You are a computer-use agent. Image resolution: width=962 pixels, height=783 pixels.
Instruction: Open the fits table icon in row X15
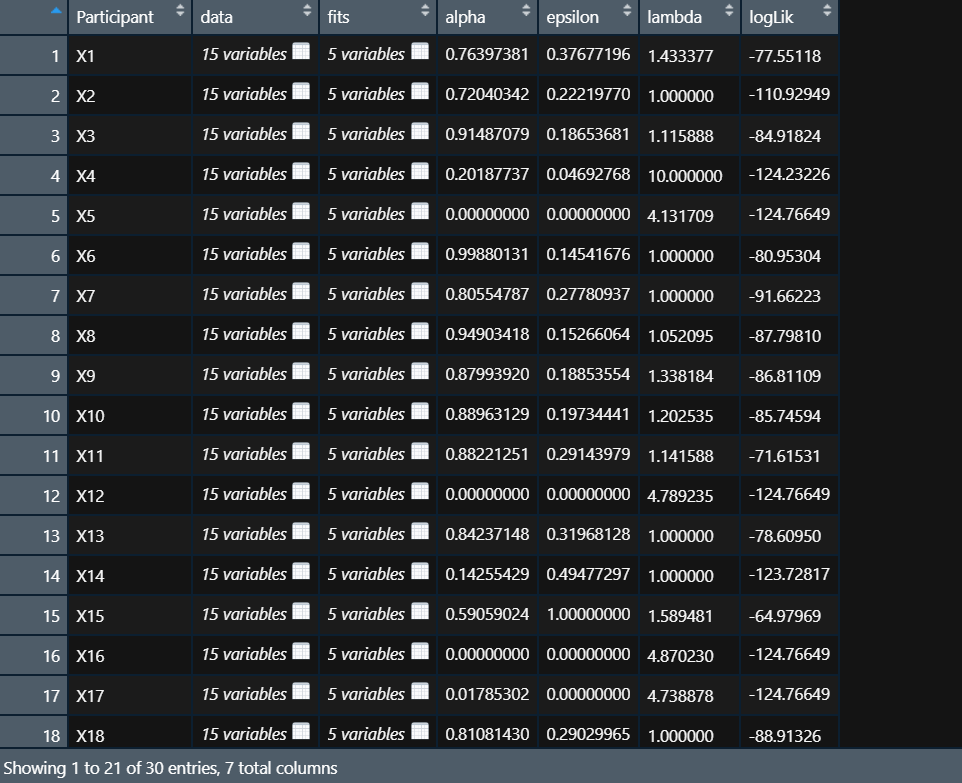click(420, 611)
